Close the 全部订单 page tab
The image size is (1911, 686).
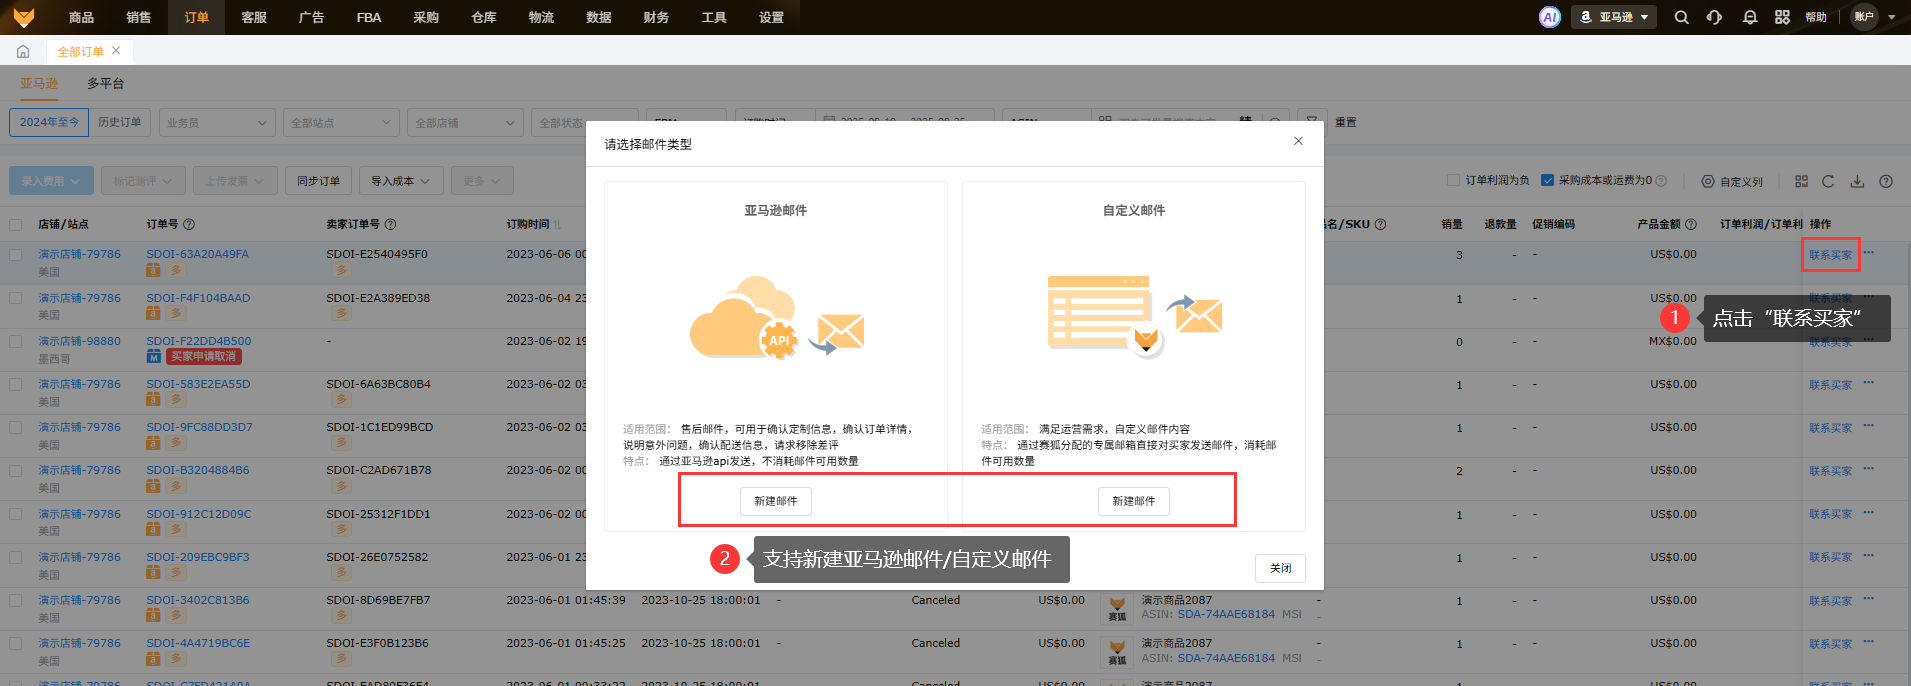pyautogui.click(x=116, y=51)
